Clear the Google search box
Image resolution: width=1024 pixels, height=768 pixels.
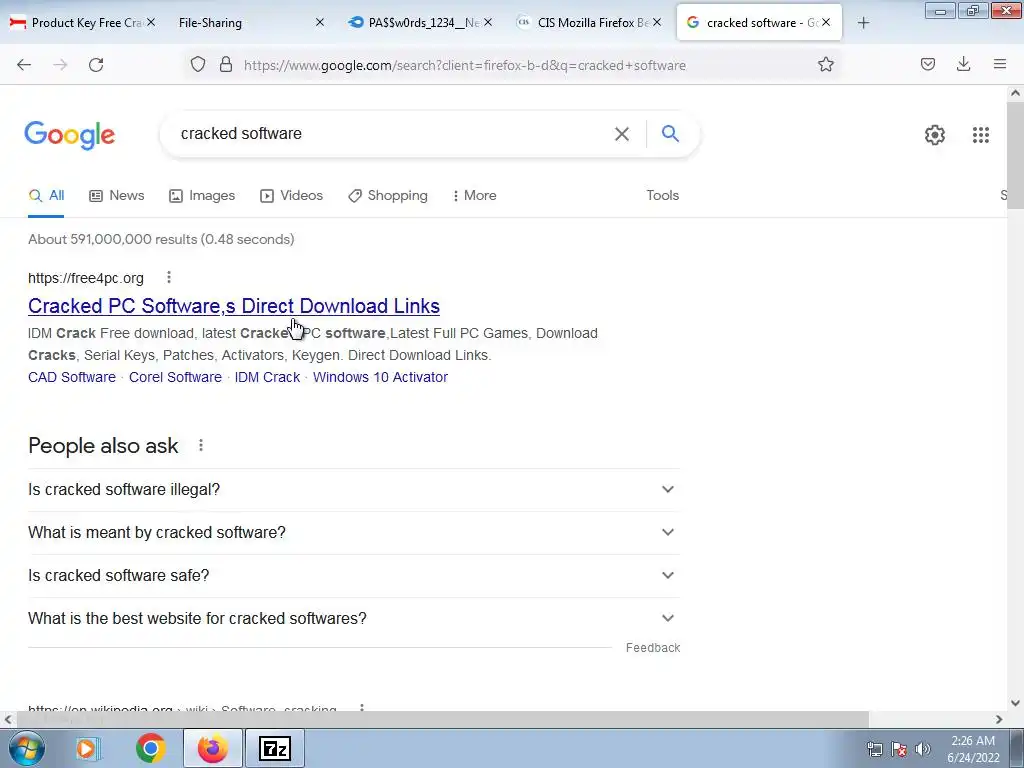(622, 134)
